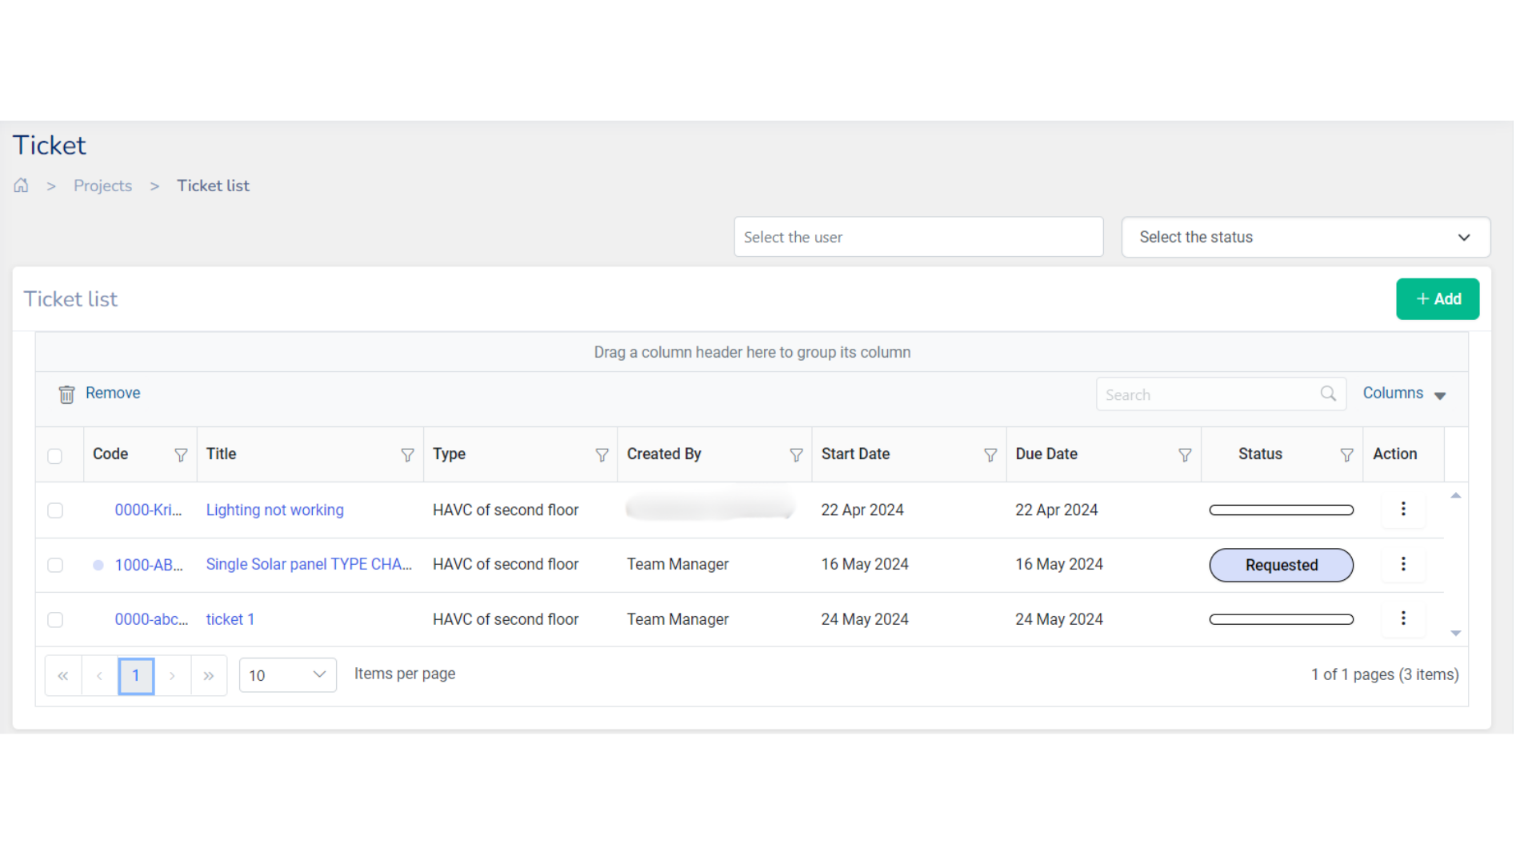Image resolution: width=1536 pixels, height=864 pixels.
Task: Open filter for the Due Date column
Action: click(x=1184, y=455)
